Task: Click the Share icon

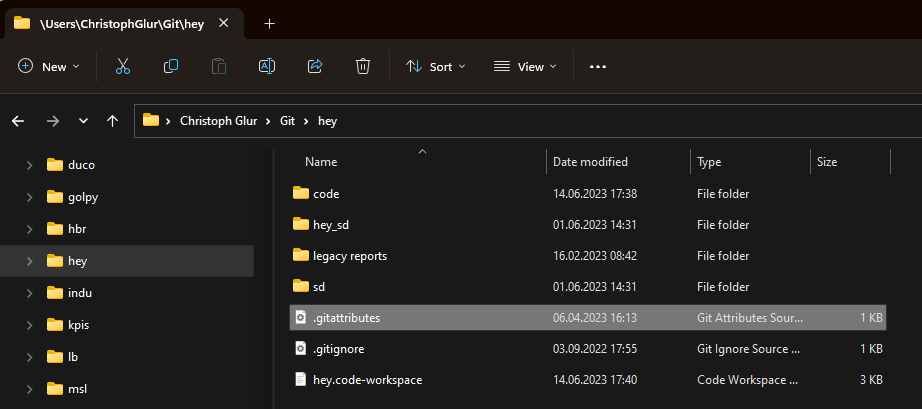Action: (315, 66)
